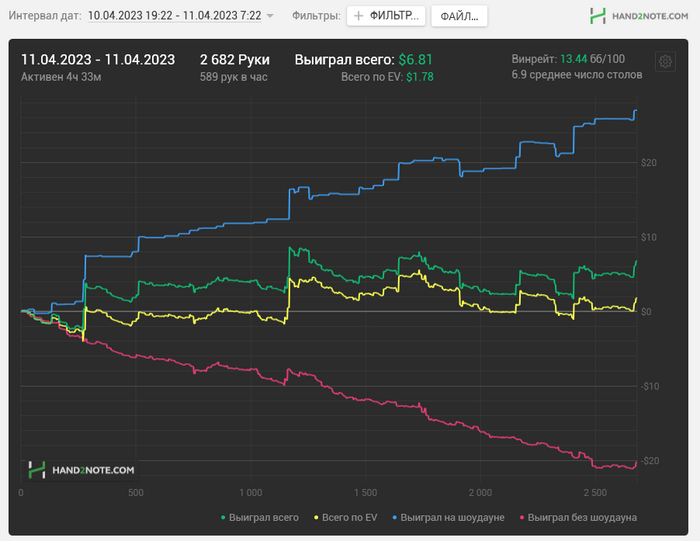Click the plus icon on the filter button

tap(358, 16)
